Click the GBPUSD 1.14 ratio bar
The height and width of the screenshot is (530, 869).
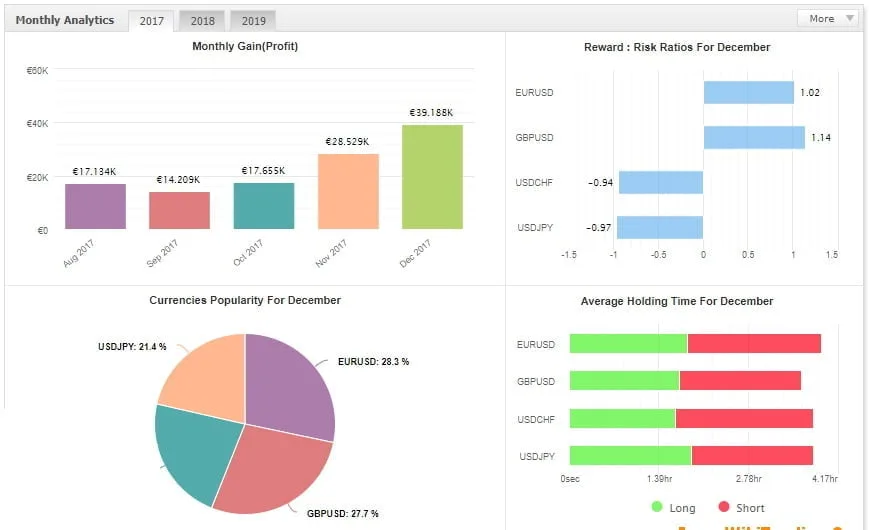point(754,137)
